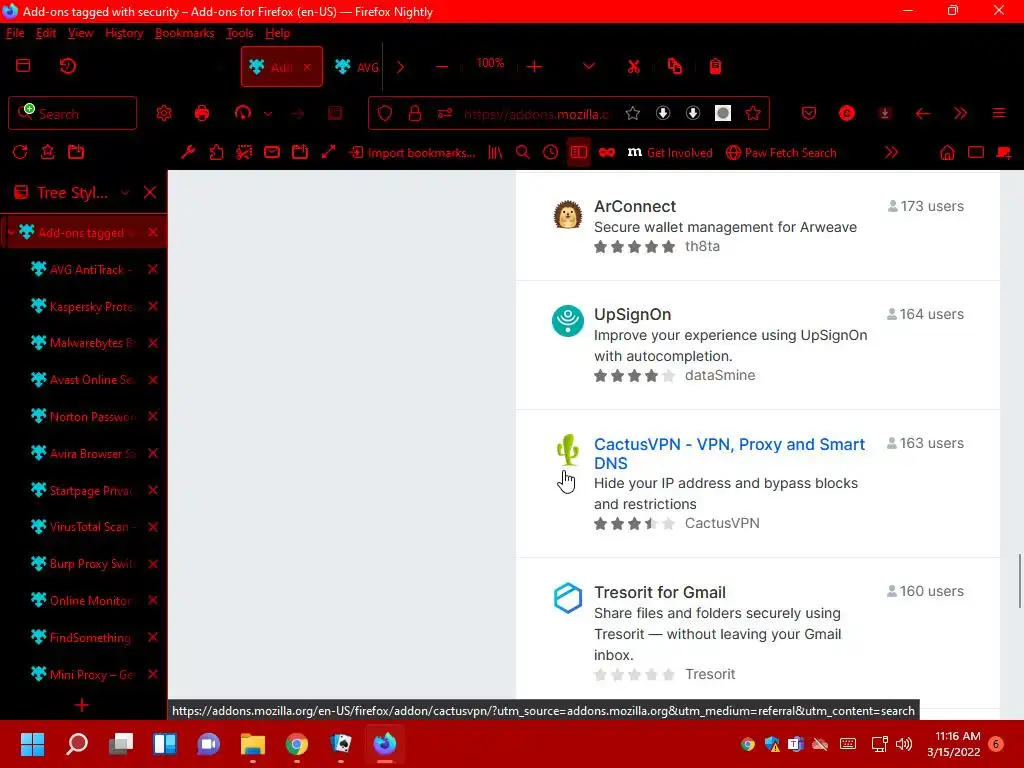Focus the Search input field
This screenshot has width=1024, height=768.
tap(72, 114)
